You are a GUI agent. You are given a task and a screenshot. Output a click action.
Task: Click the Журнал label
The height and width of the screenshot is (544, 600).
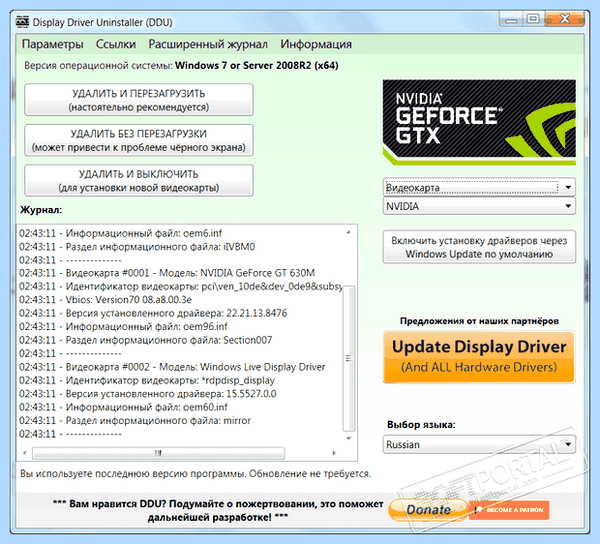[41, 210]
